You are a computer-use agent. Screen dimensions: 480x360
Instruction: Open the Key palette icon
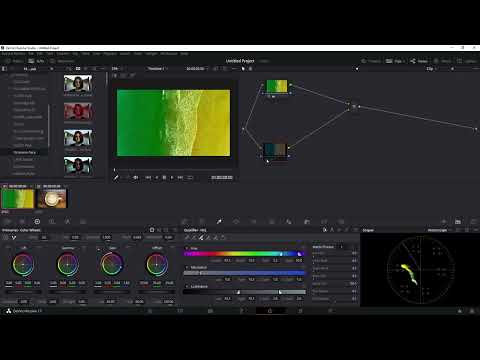pos(307,221)
